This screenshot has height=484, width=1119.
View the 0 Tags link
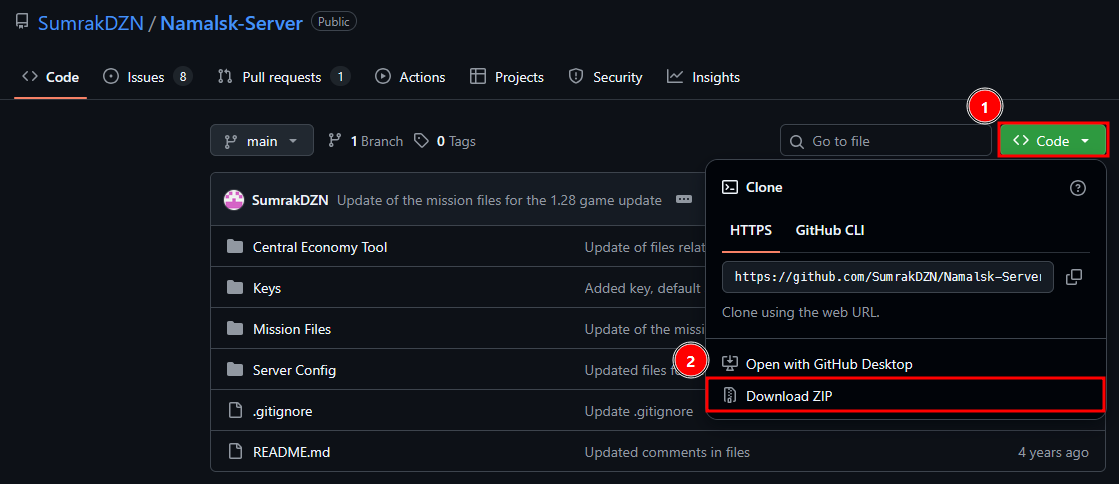pyautogui.click(x=445, y=141)
